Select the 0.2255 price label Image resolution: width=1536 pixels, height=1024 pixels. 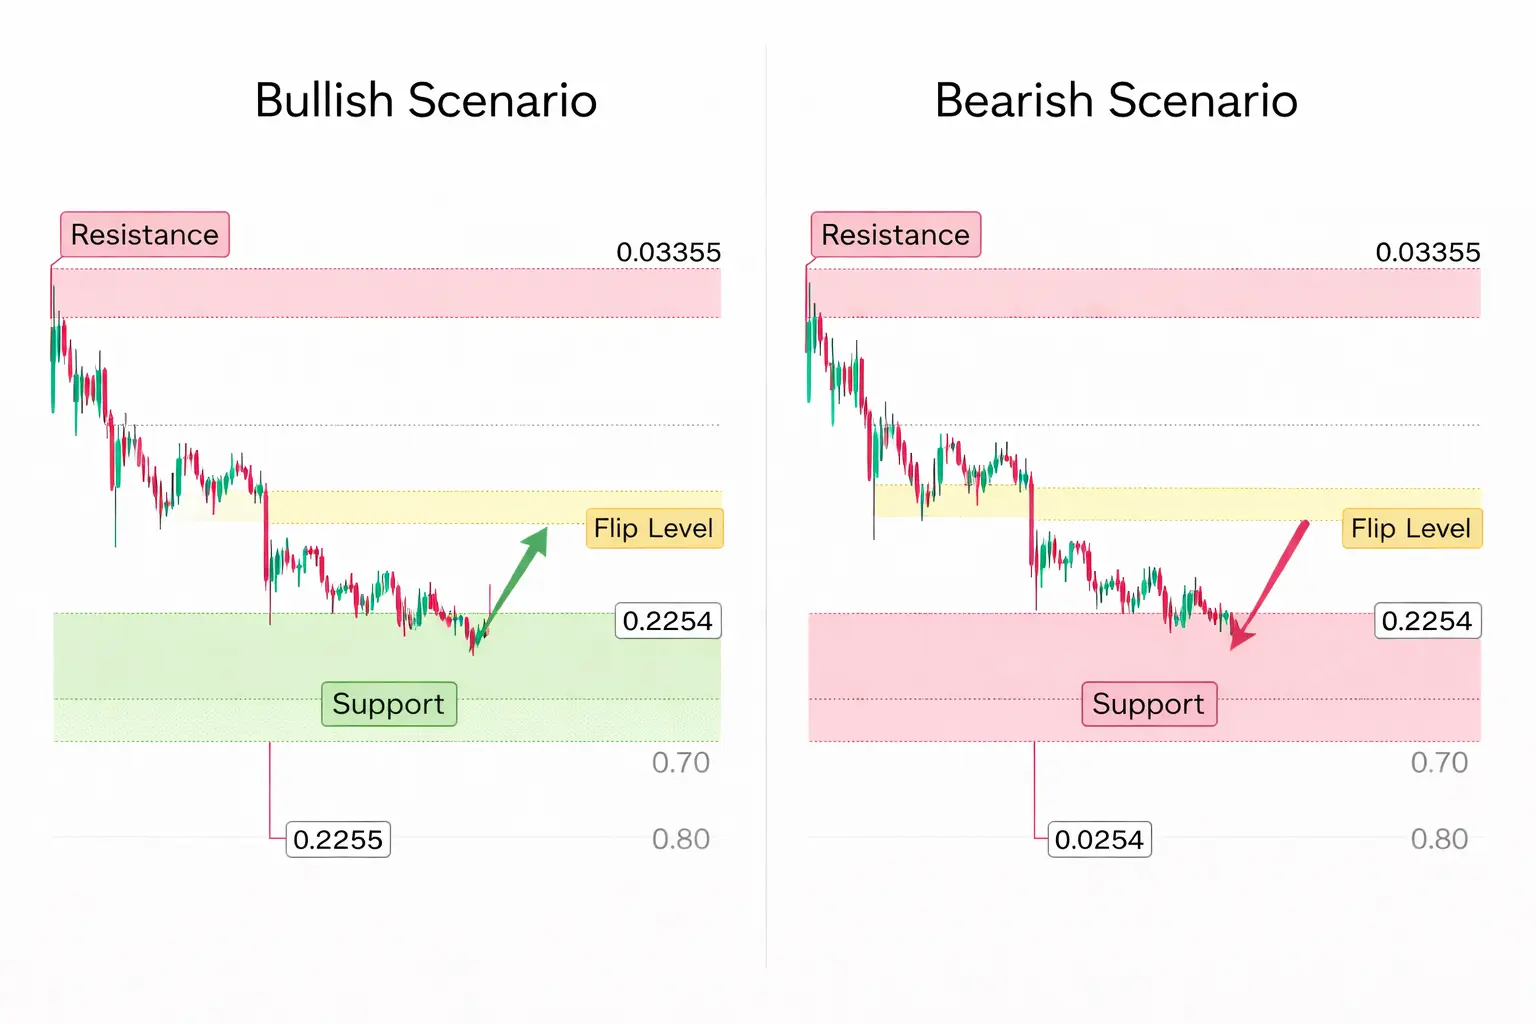(x=338, y=839)
